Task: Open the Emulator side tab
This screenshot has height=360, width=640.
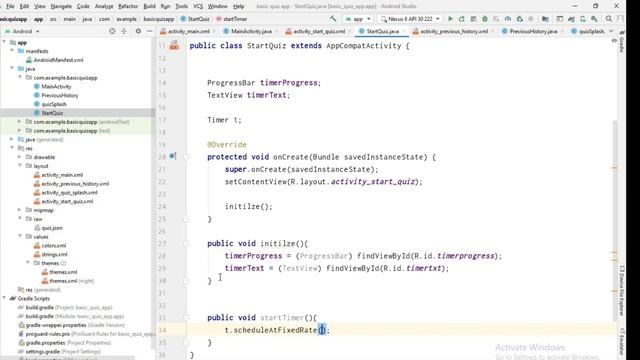Action: [x=622, y=342]
